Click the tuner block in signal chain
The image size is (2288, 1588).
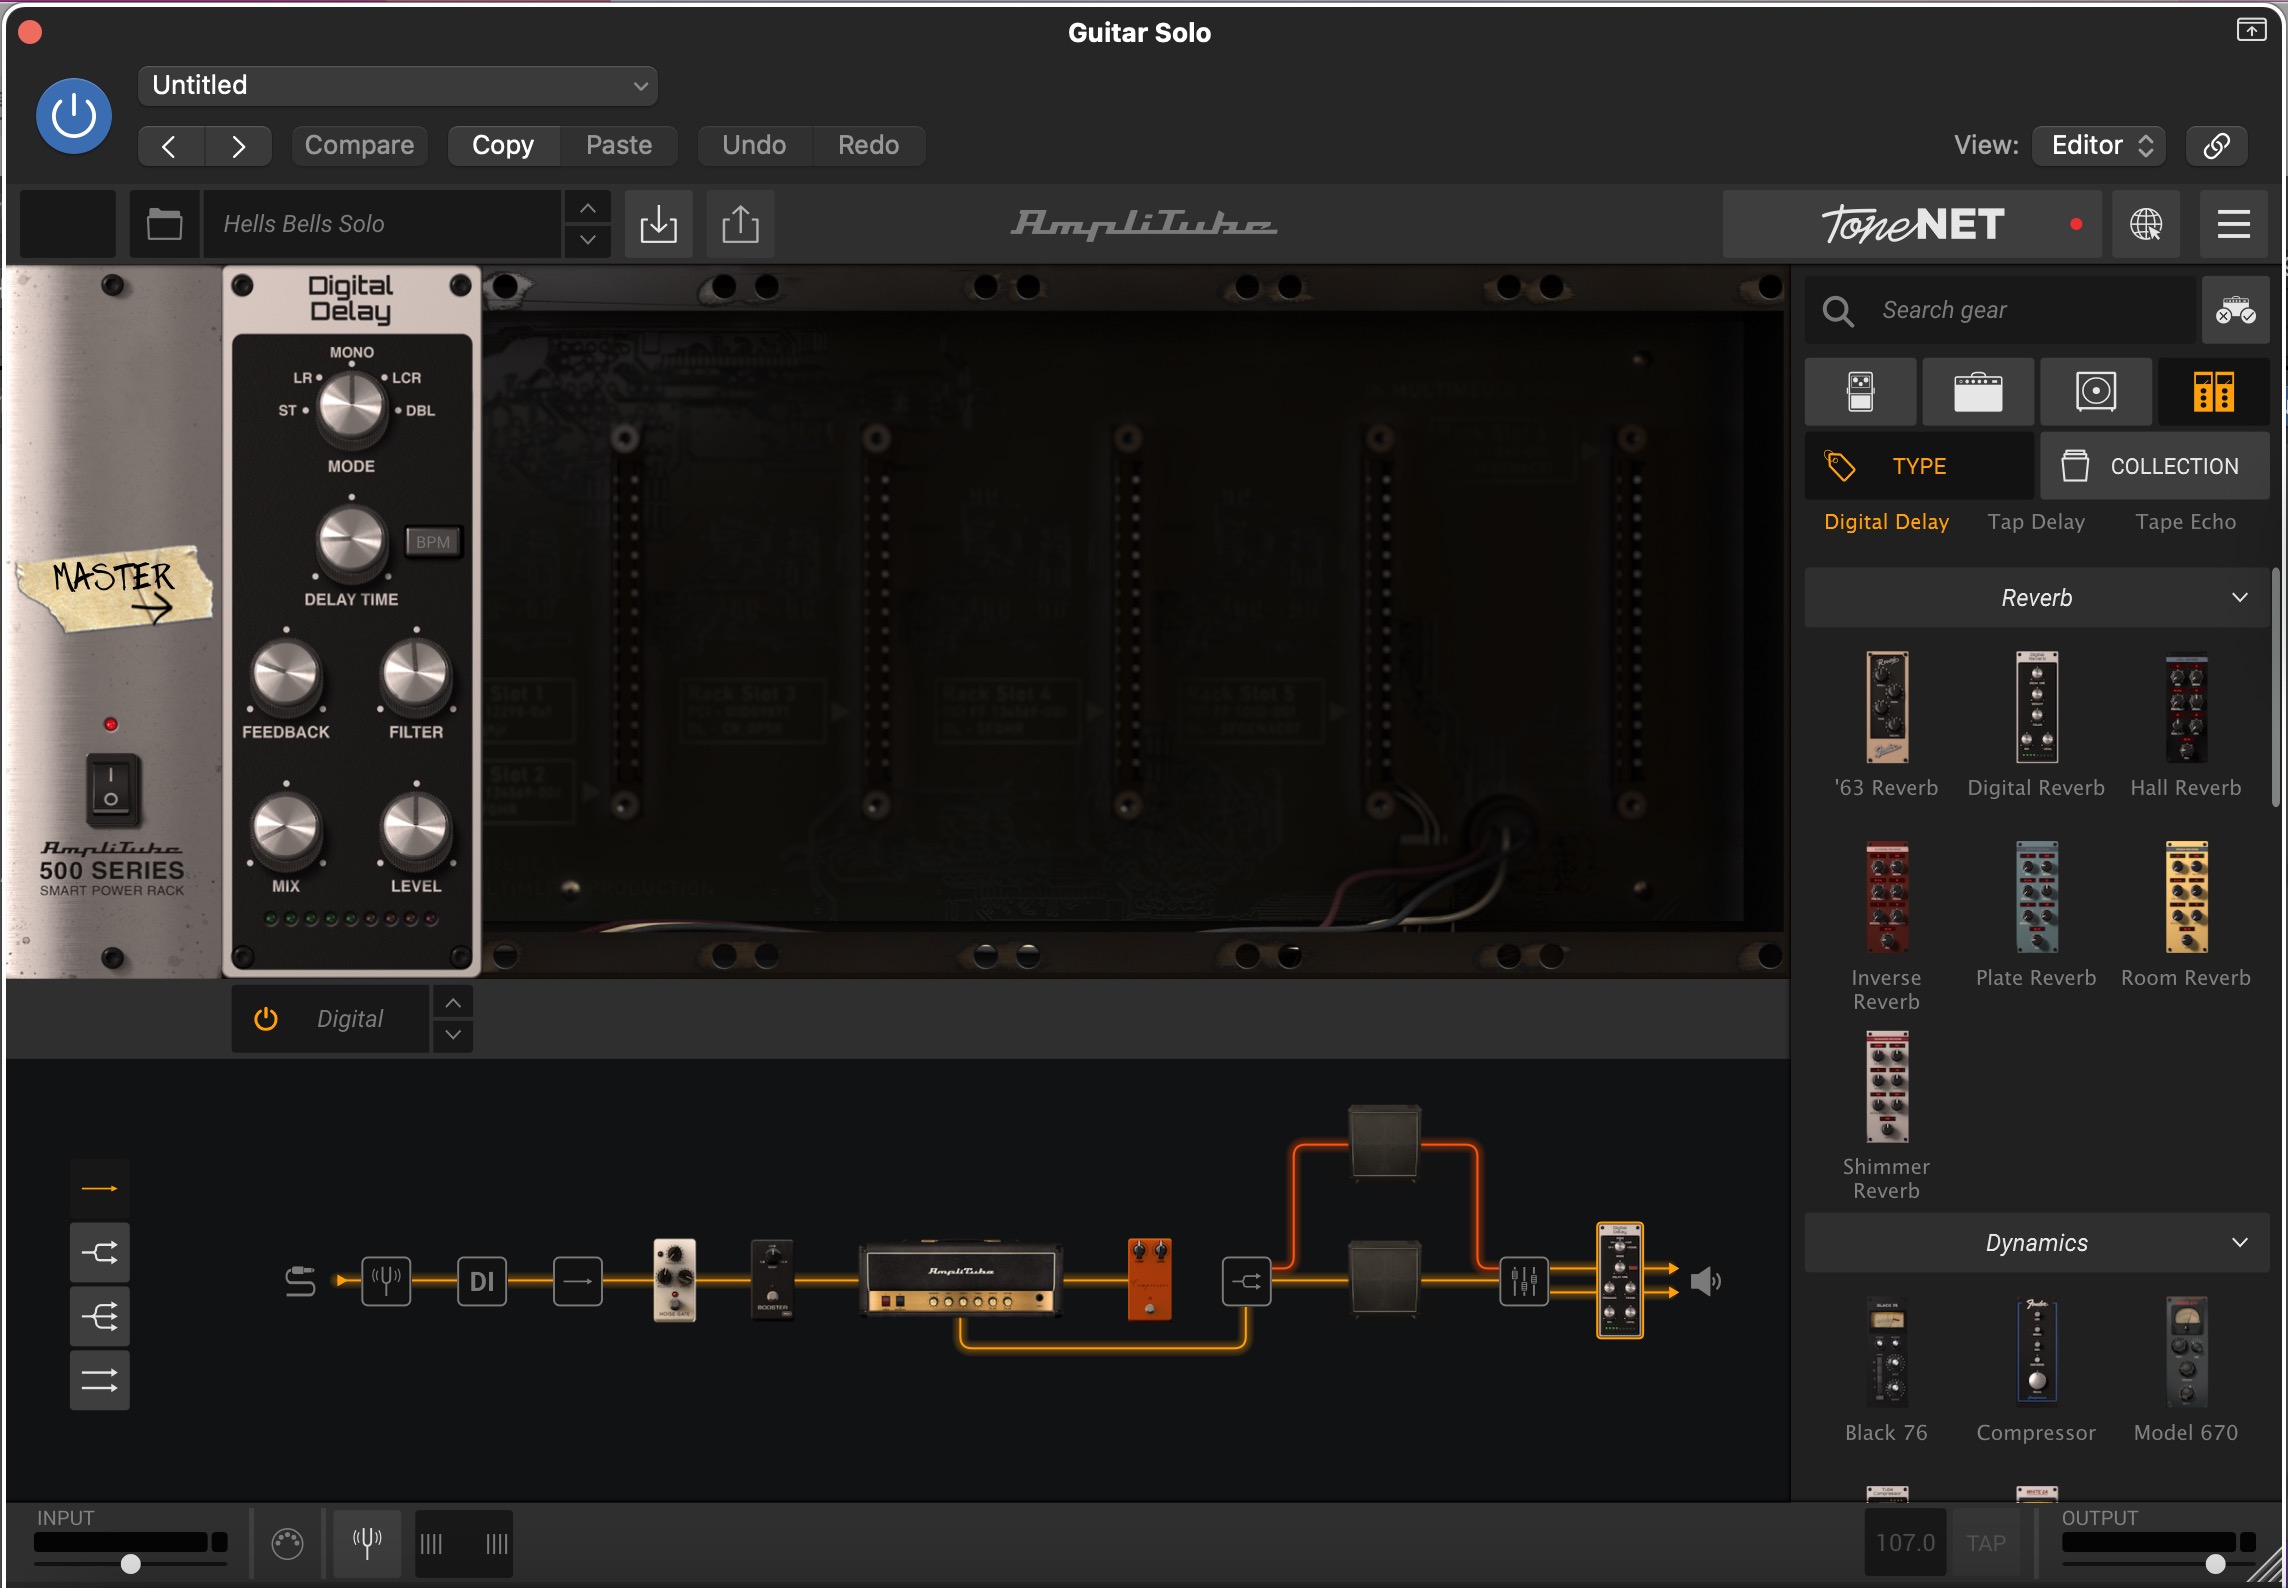point(385,1281)
